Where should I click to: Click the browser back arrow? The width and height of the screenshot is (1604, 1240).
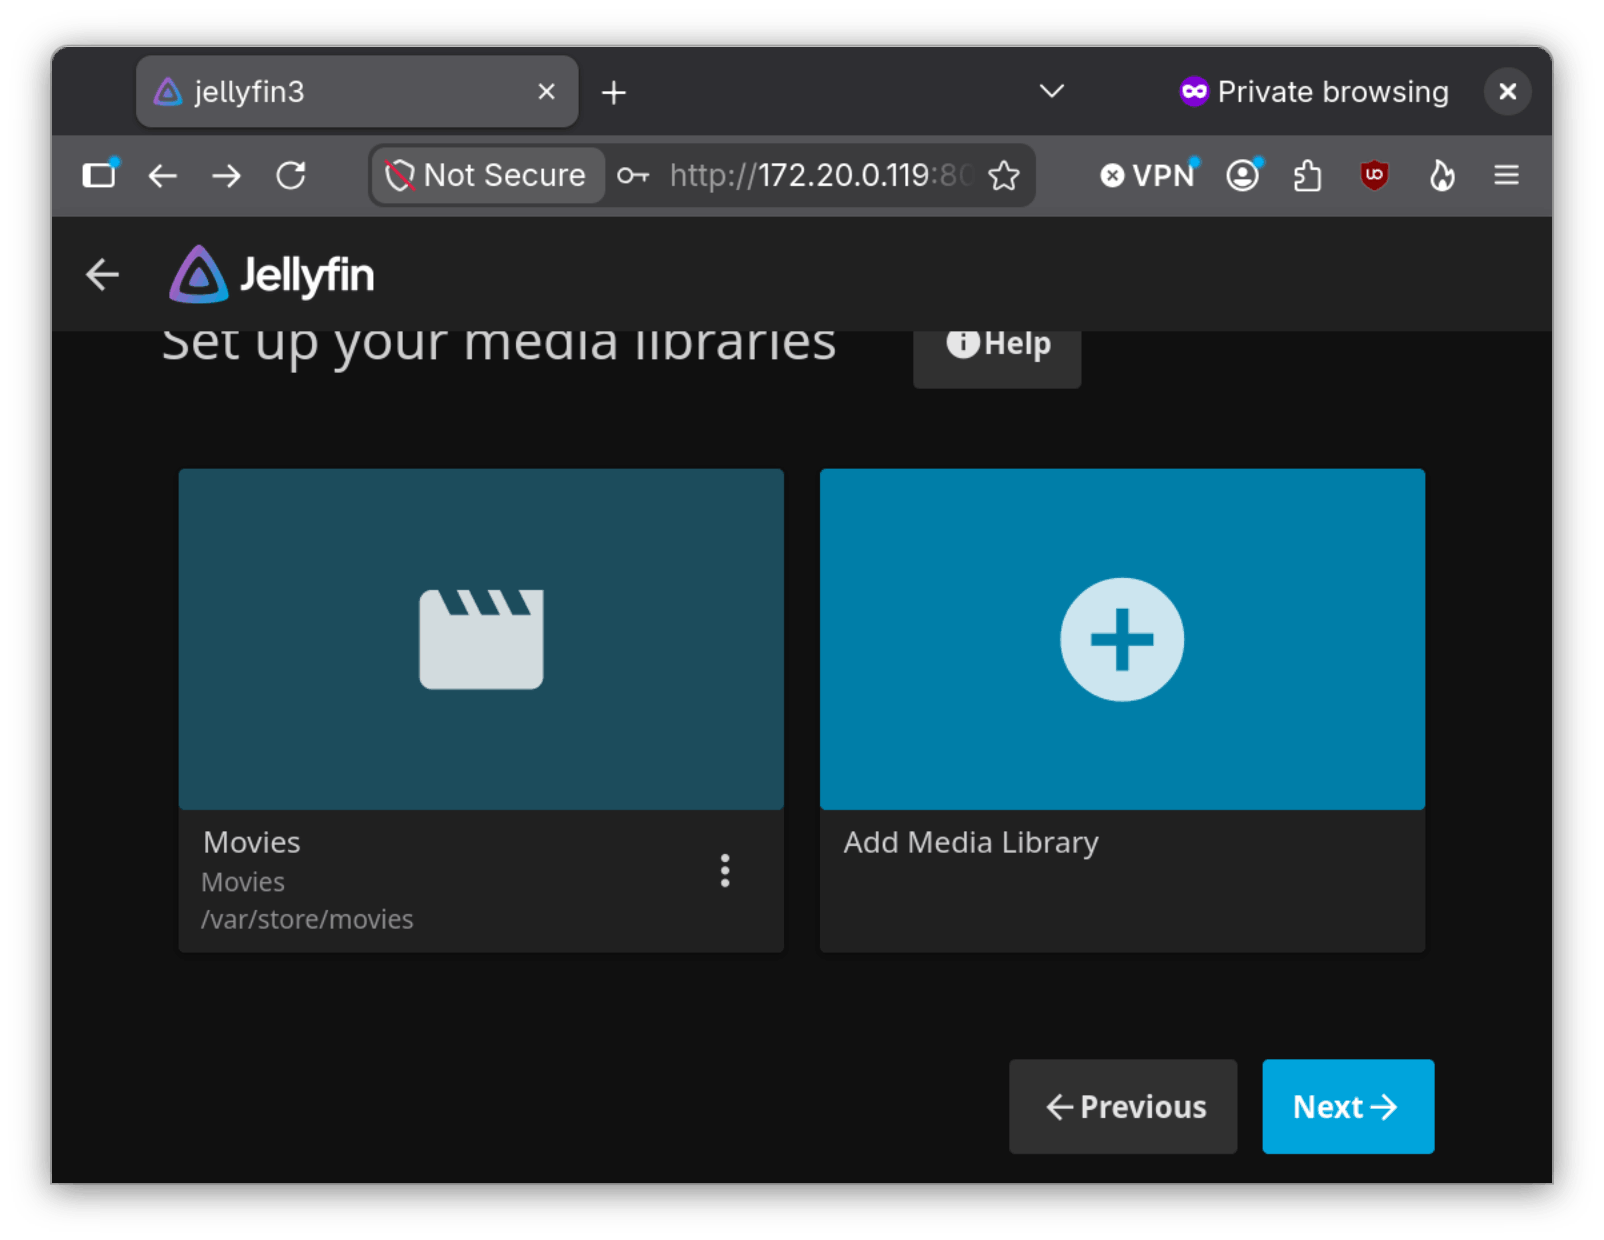pos(163,176)
